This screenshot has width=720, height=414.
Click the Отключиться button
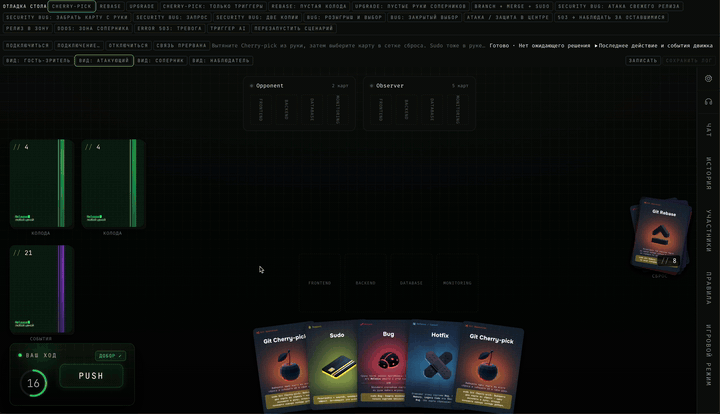129,45
